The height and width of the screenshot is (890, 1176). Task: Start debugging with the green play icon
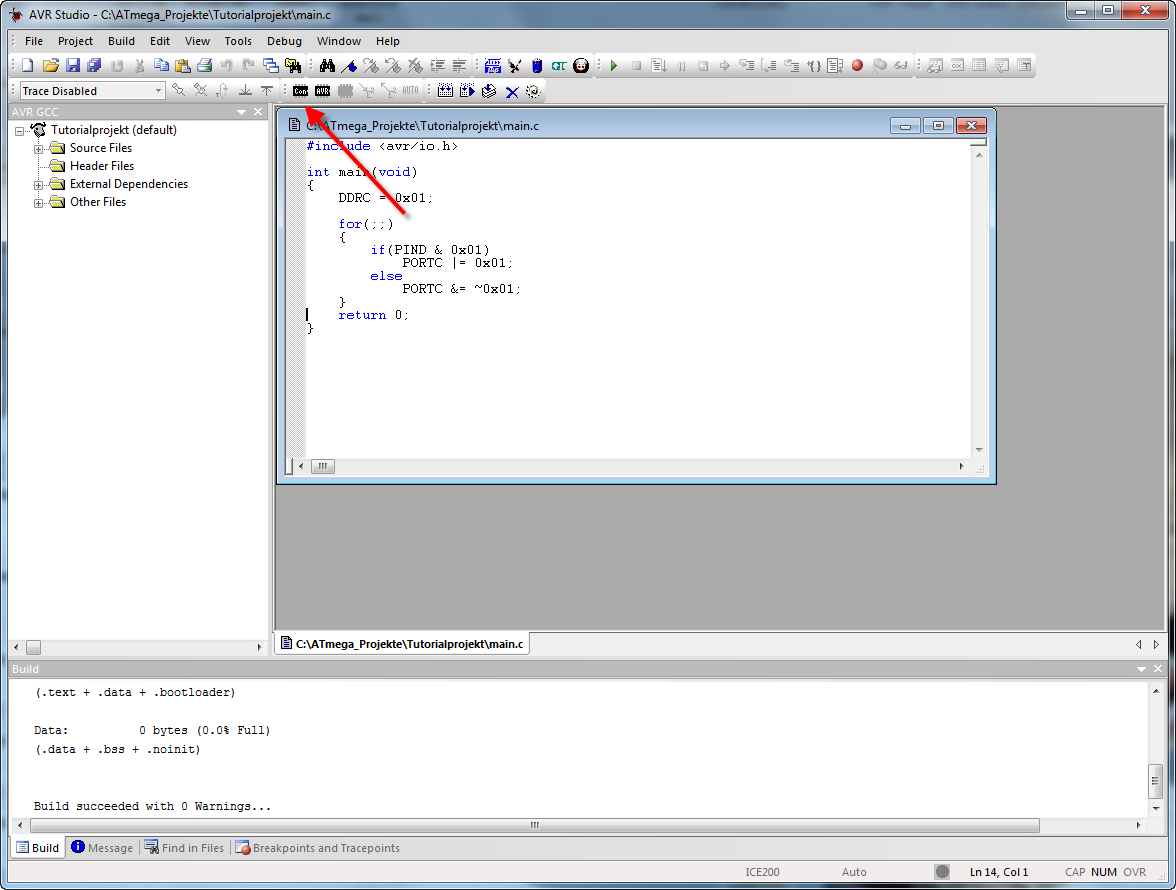tap(614, 66)
